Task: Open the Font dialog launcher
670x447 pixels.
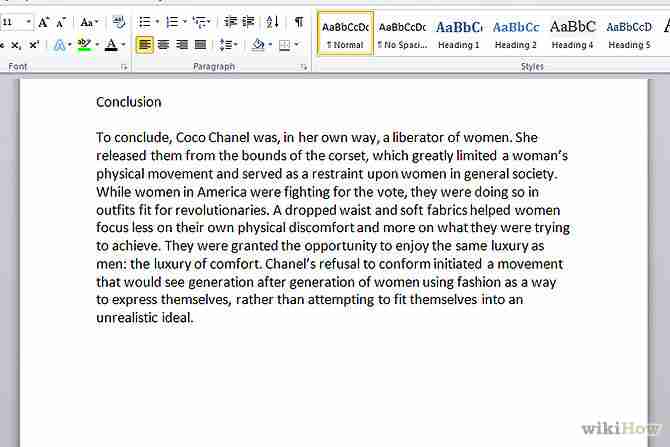Action: [x=124, y=67]
